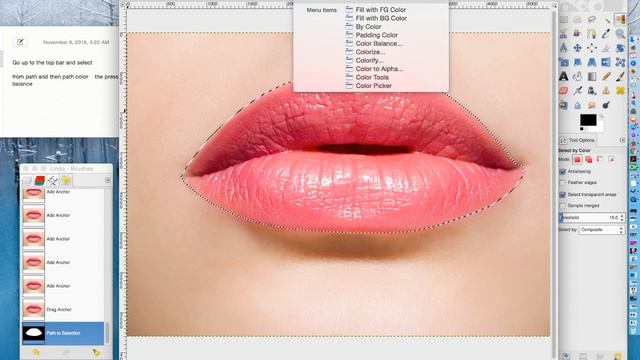This screenshot has width=640, height=360.
Task: Select the Clone stamp tool
Action: coord(606,90)
